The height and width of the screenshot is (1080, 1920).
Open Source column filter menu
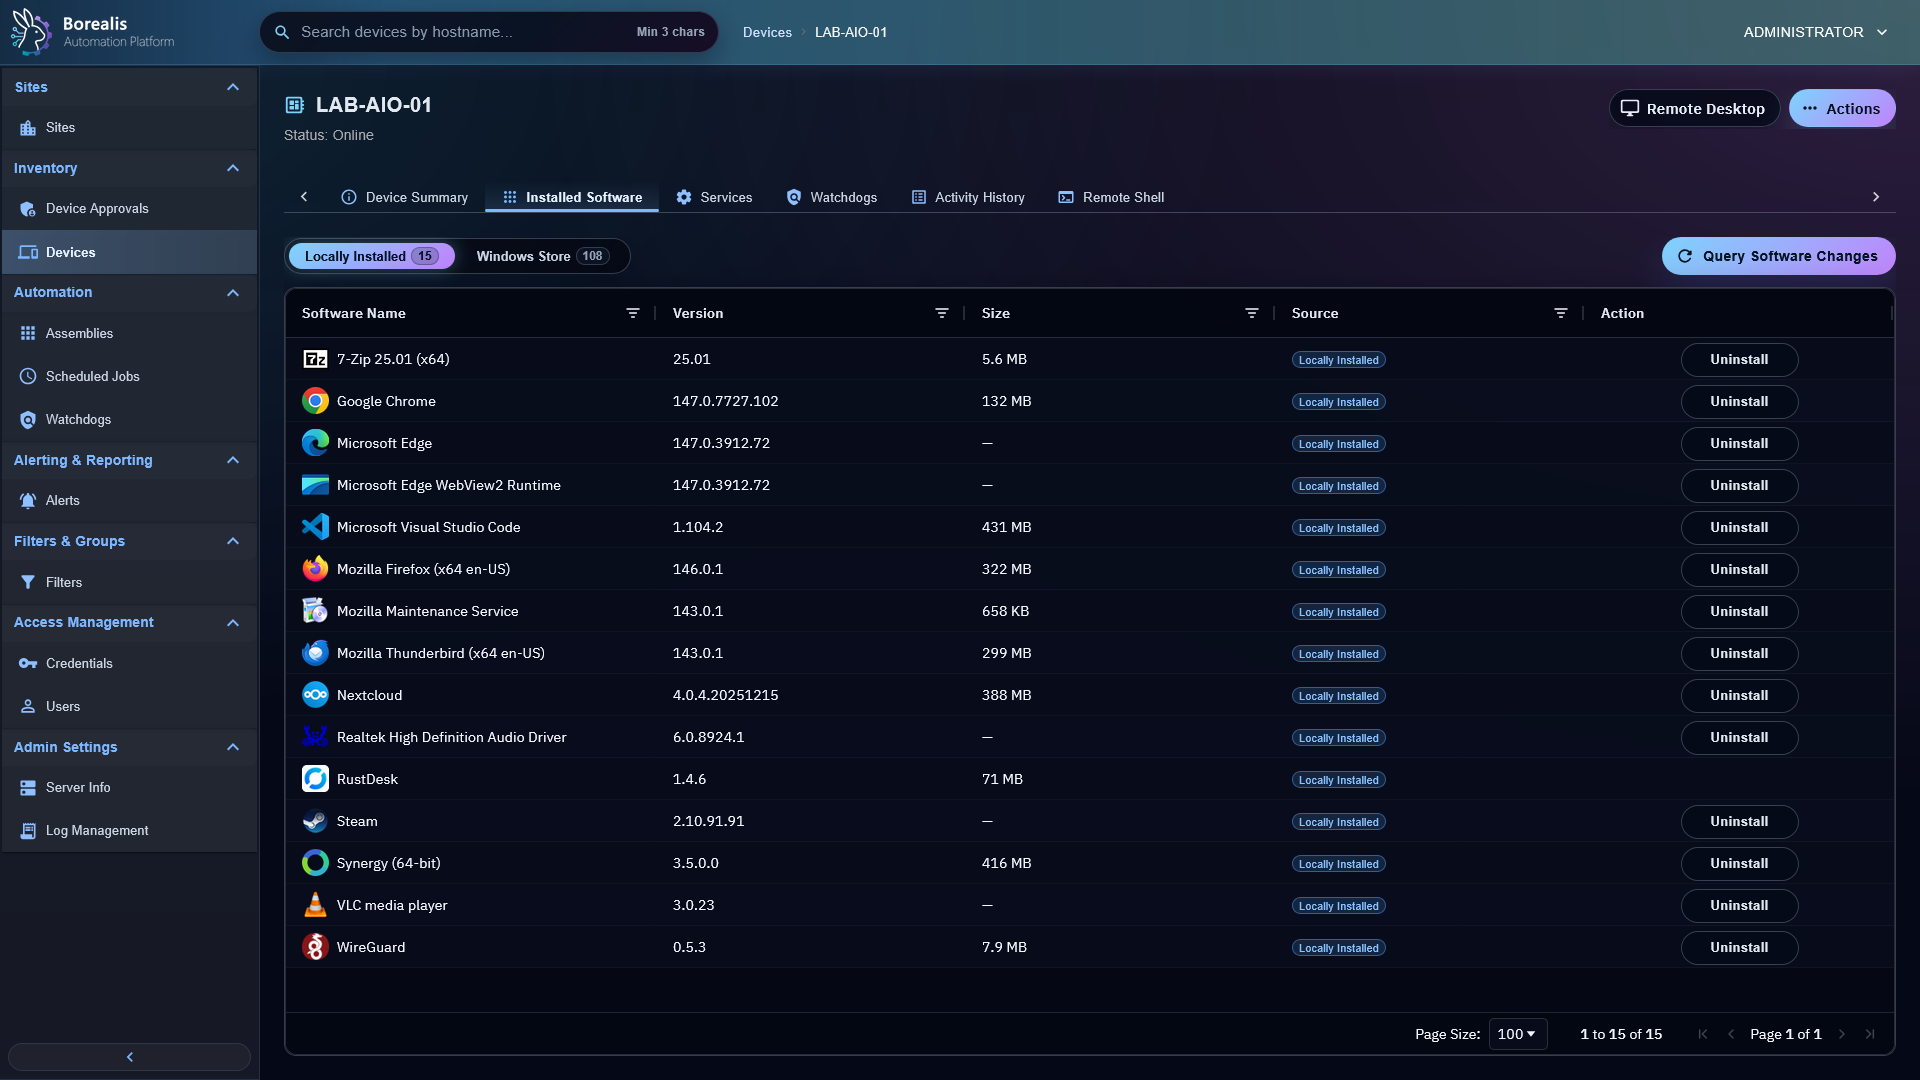tap(1561, 313)
